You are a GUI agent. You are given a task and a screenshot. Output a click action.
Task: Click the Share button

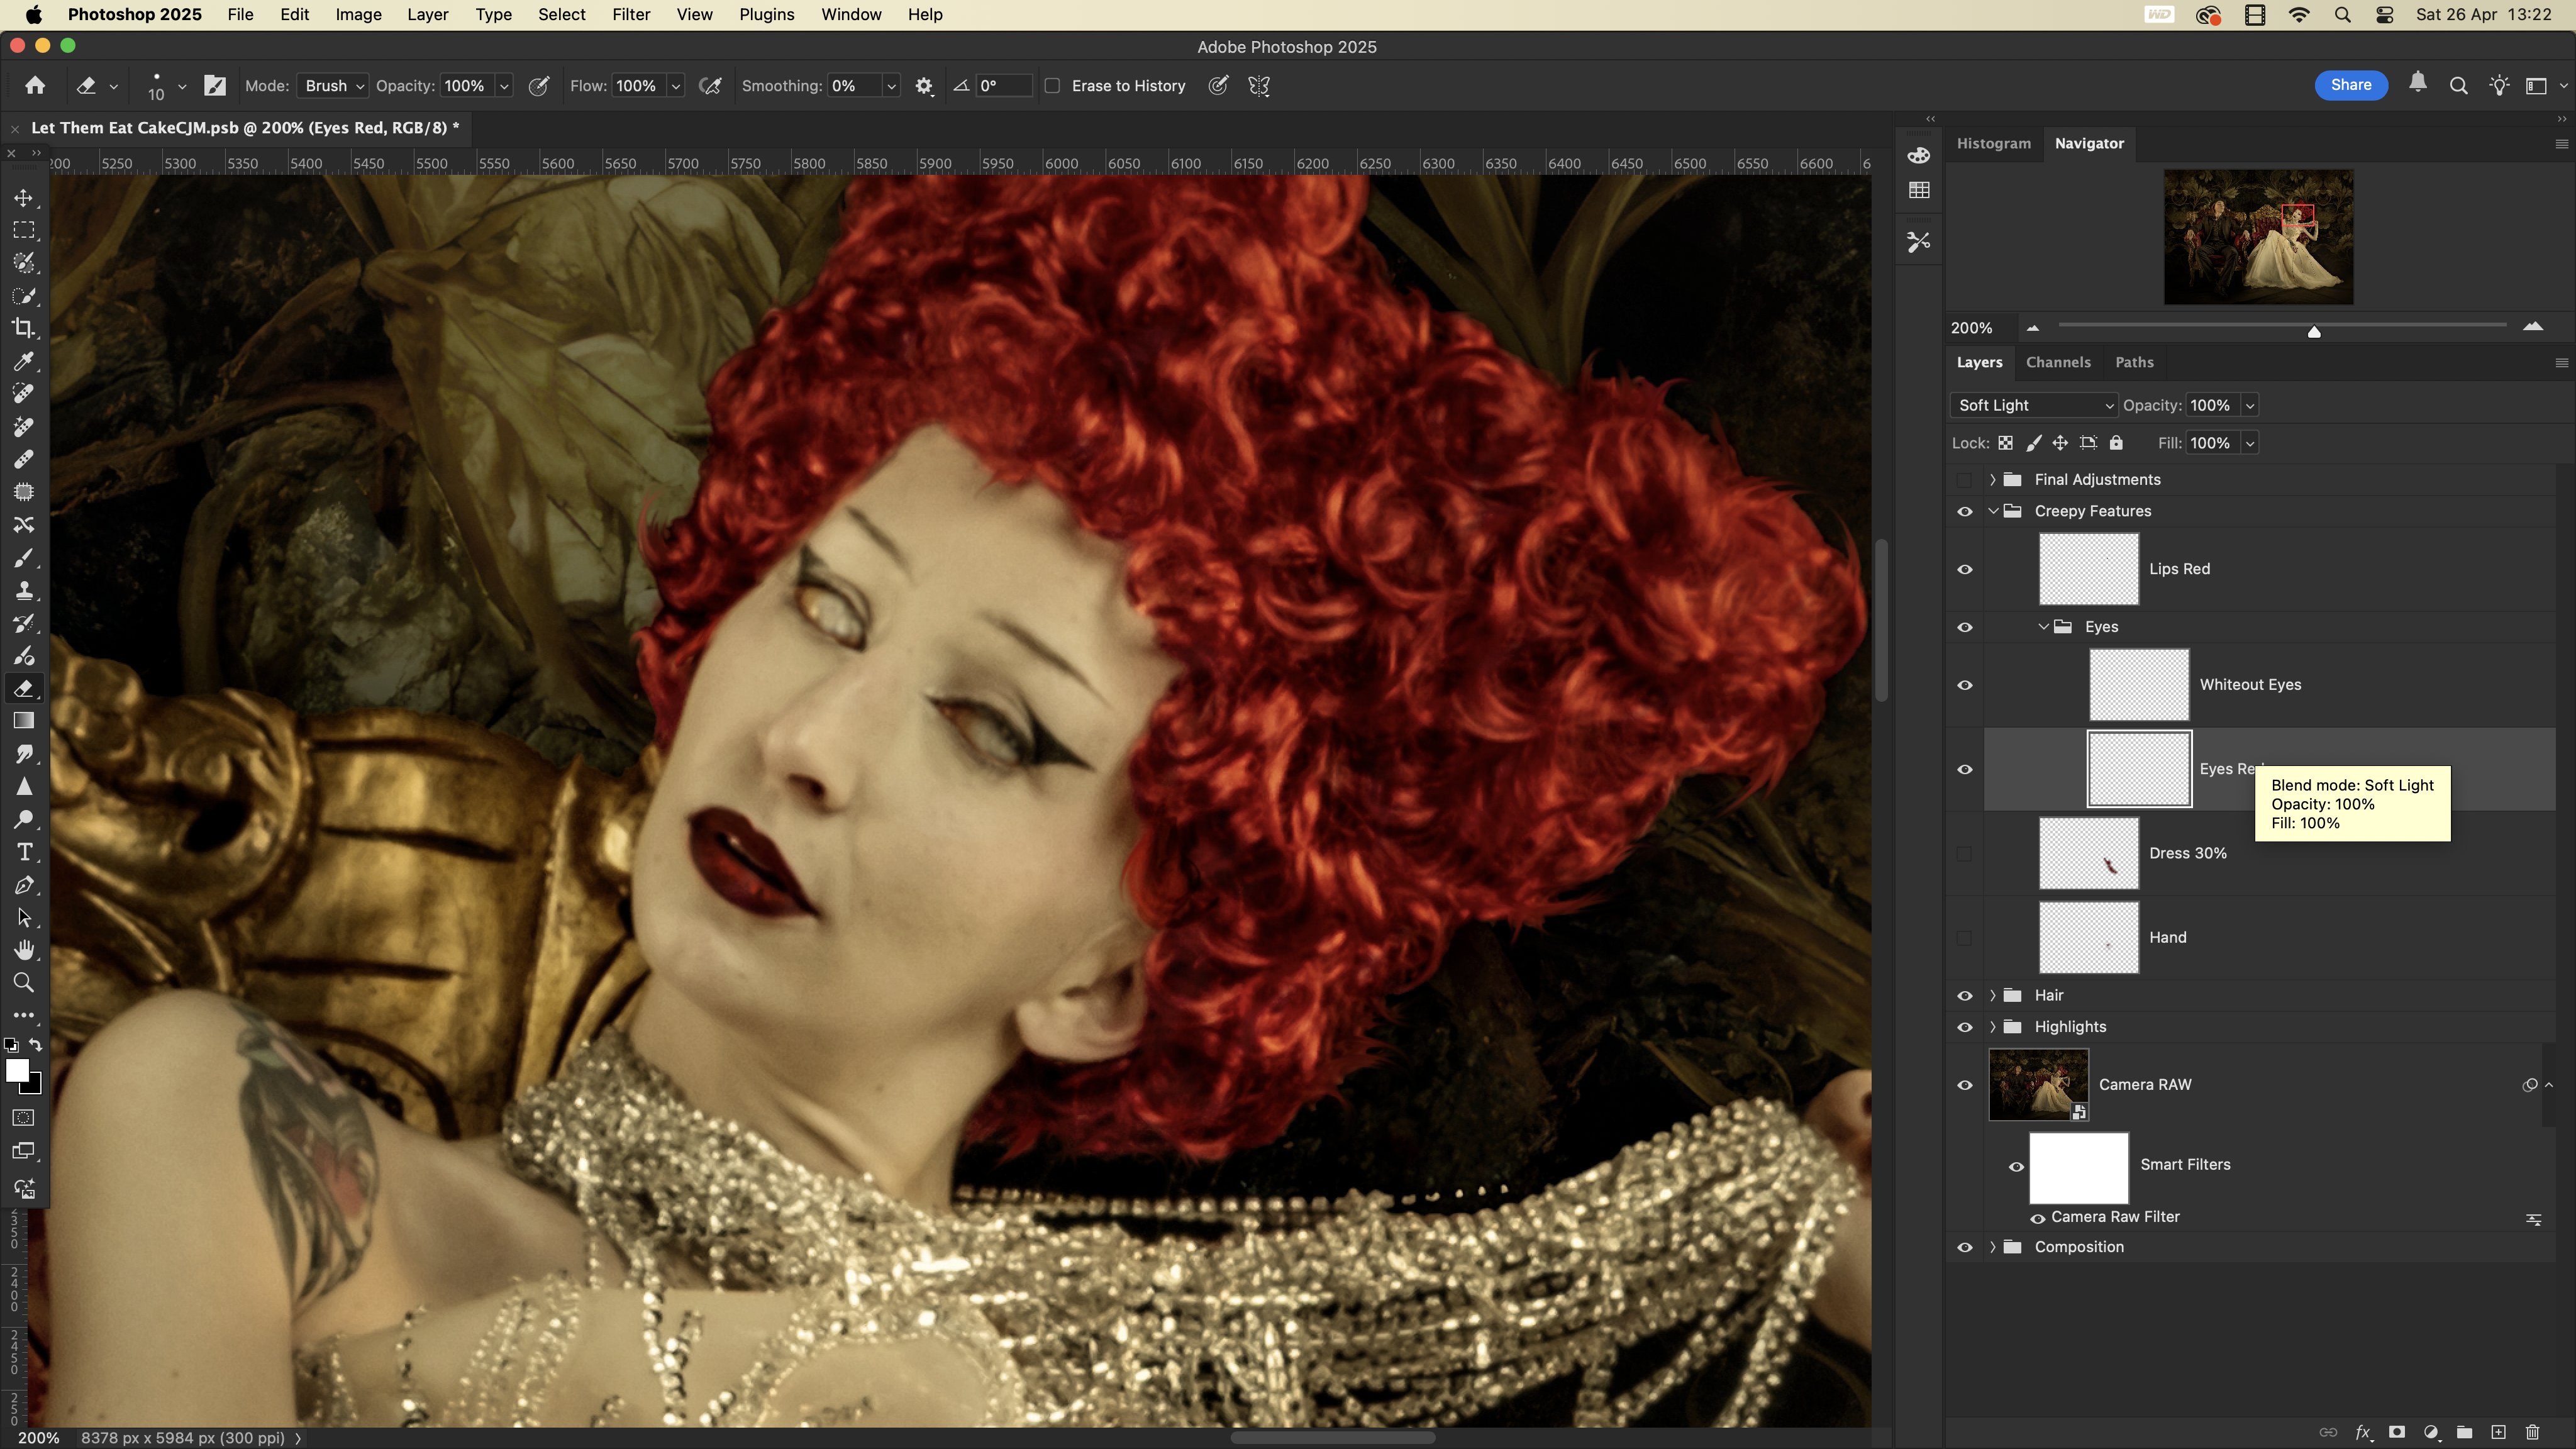2350,85
